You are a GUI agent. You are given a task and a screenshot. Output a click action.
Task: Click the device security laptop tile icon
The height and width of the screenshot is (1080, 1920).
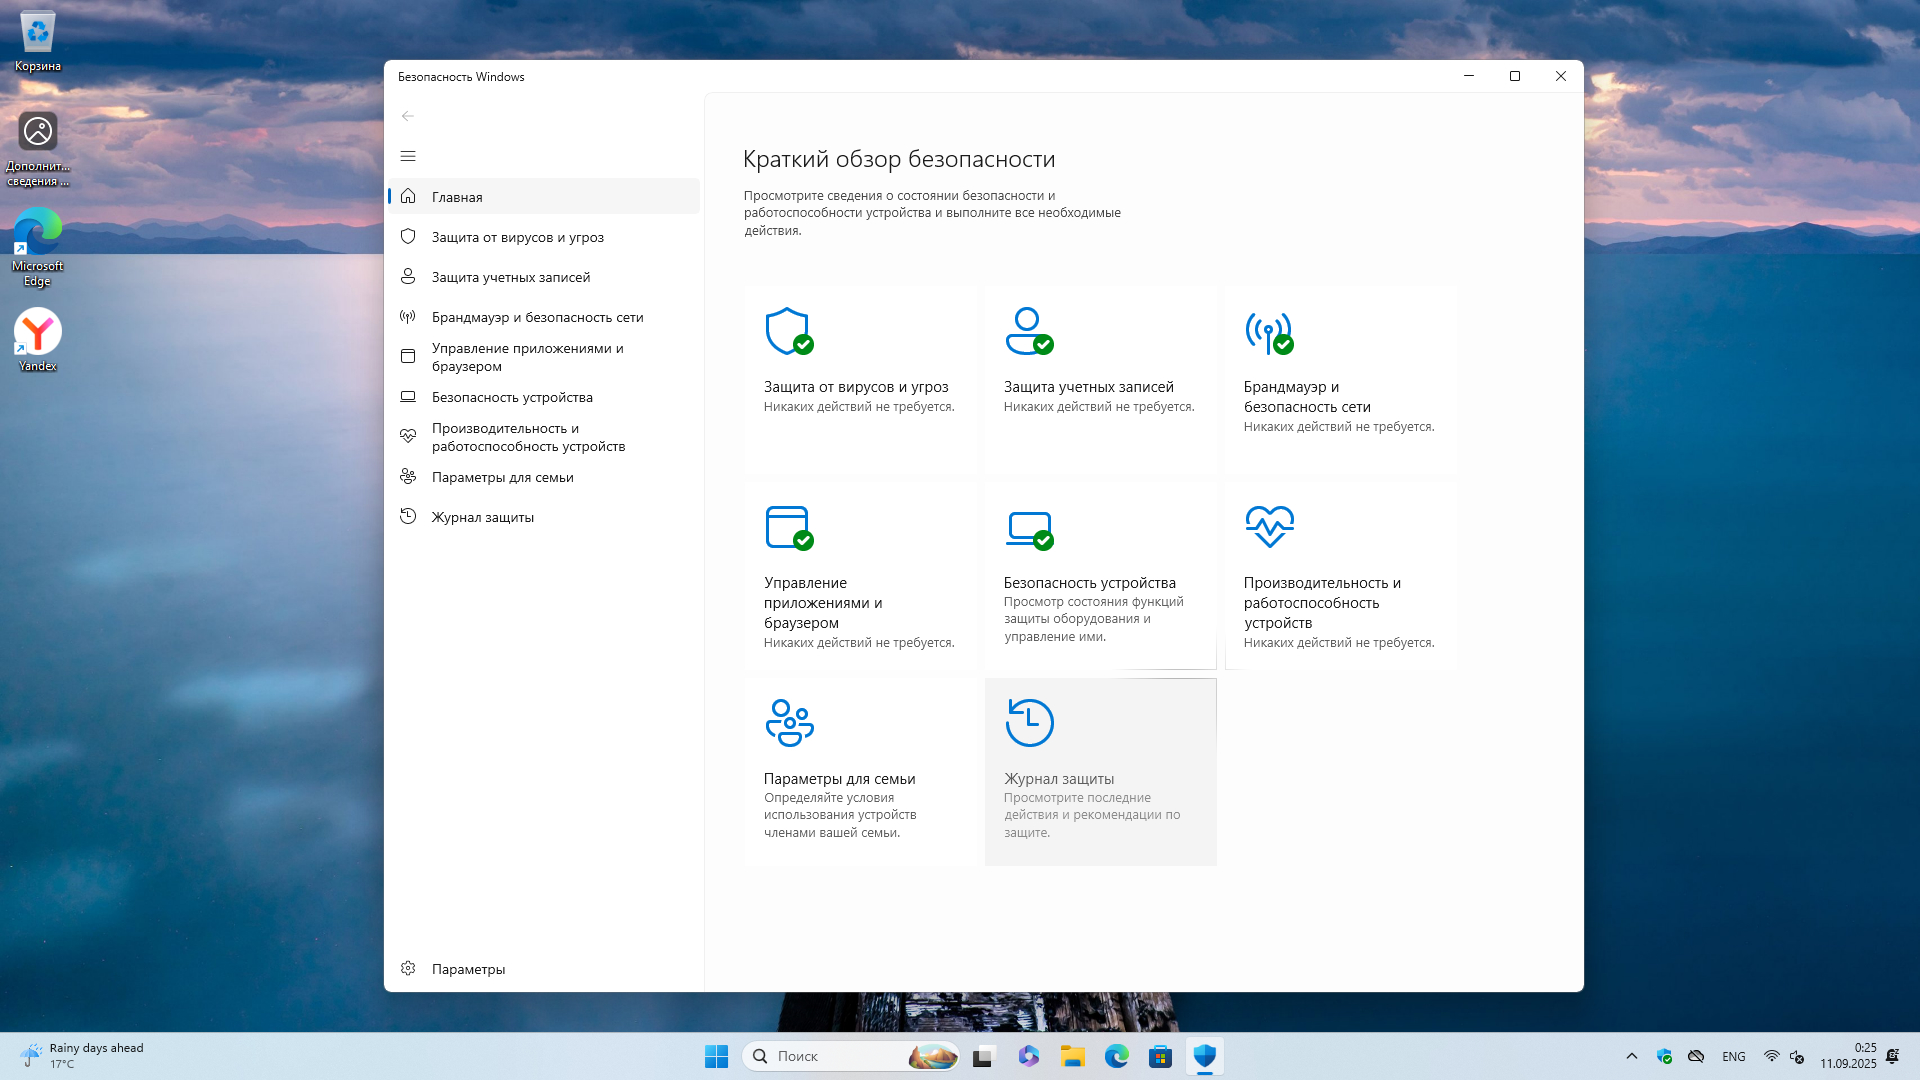pyautogui.click(x=1028, y=527)
